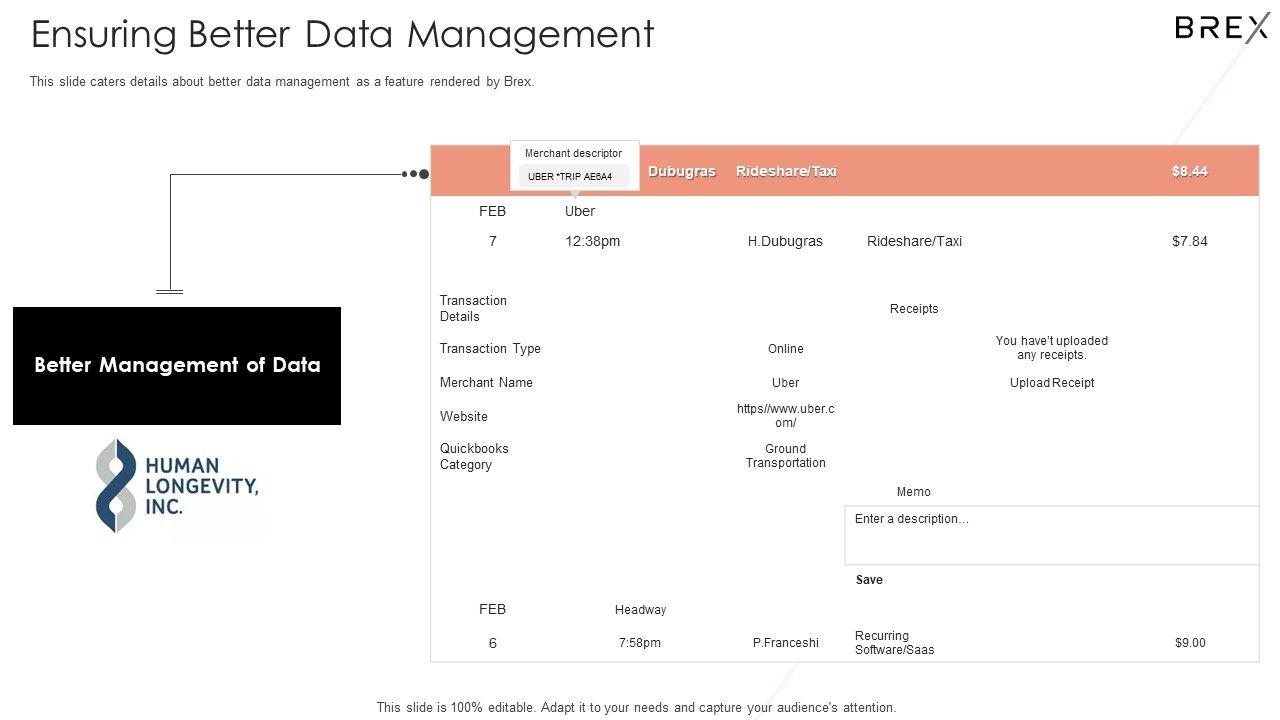
Task: Select the Uber transaction at 12:38pm
Action: point(592,241)
